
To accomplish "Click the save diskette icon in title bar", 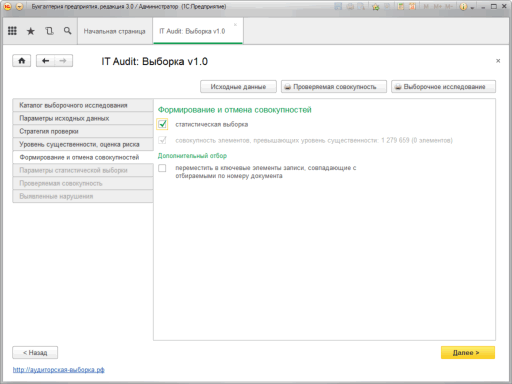I will coord(338,6).
